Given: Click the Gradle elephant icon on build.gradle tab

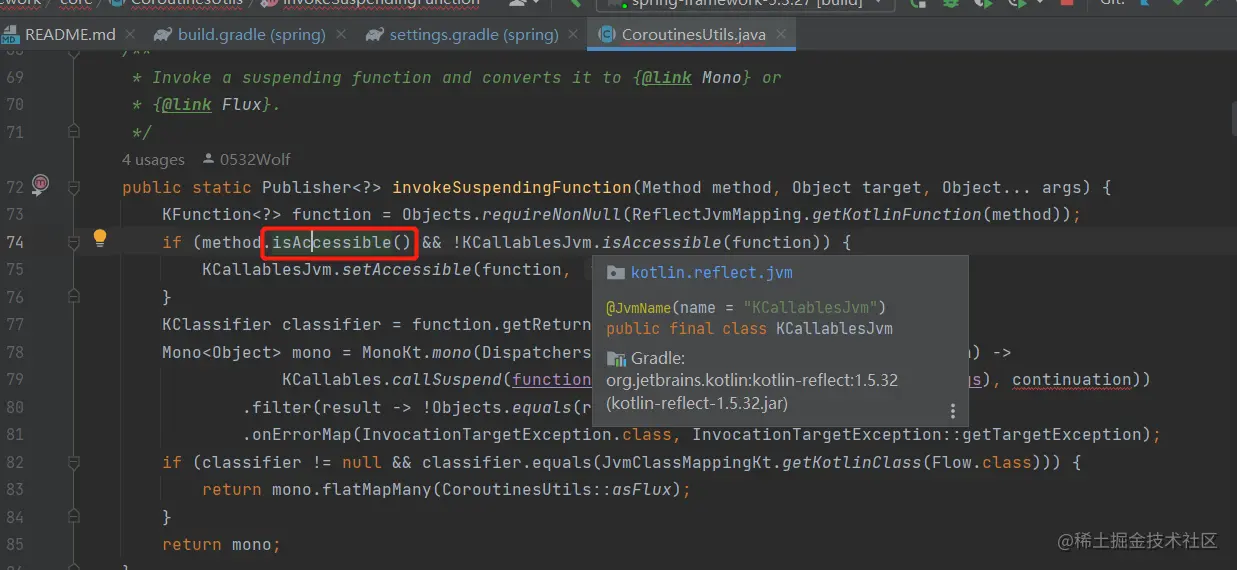Looking at the screenshot, I should tap(162, 34).
